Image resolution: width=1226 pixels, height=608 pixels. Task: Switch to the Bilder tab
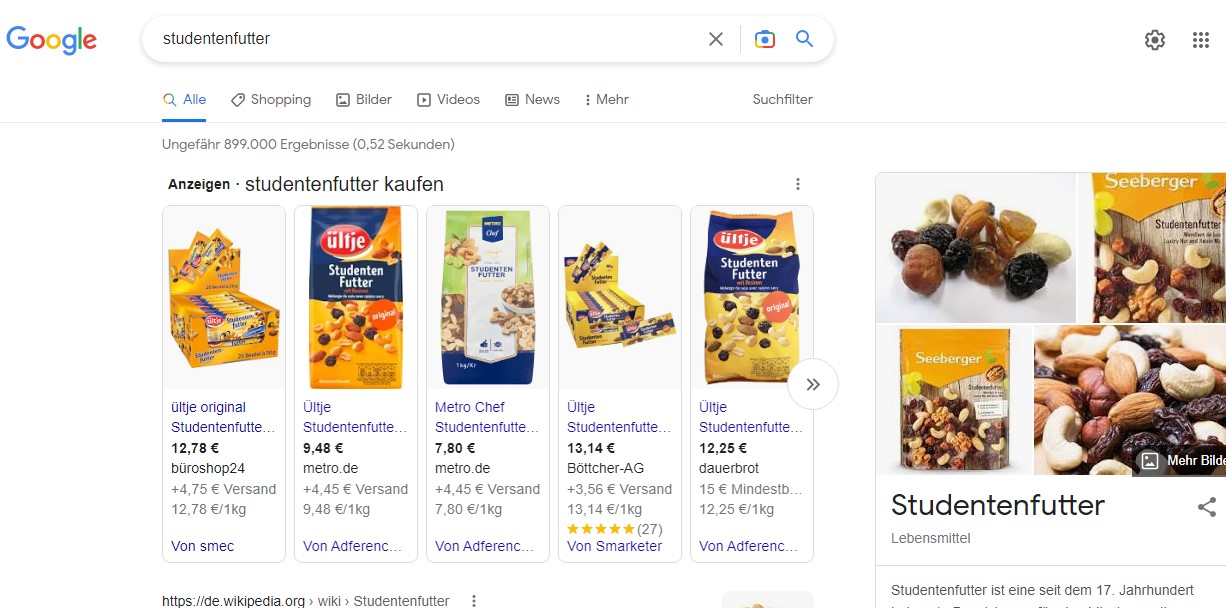364,100
